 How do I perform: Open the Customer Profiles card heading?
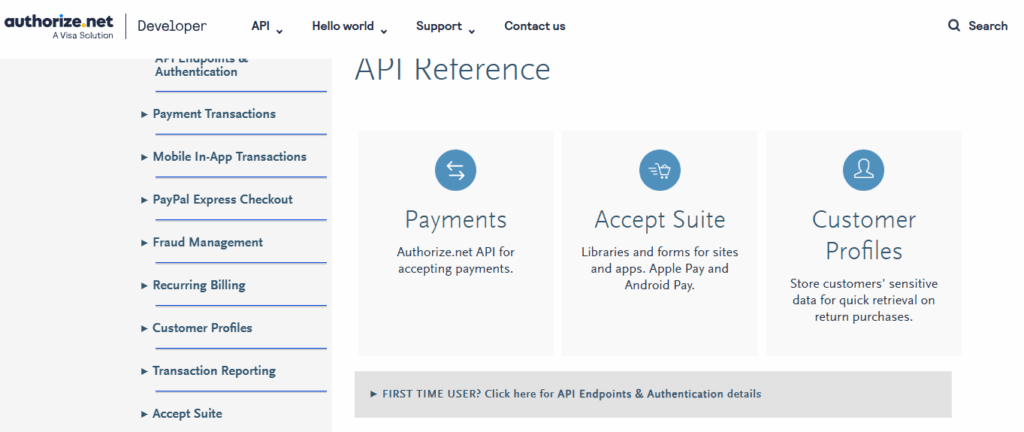click(863, 236)
